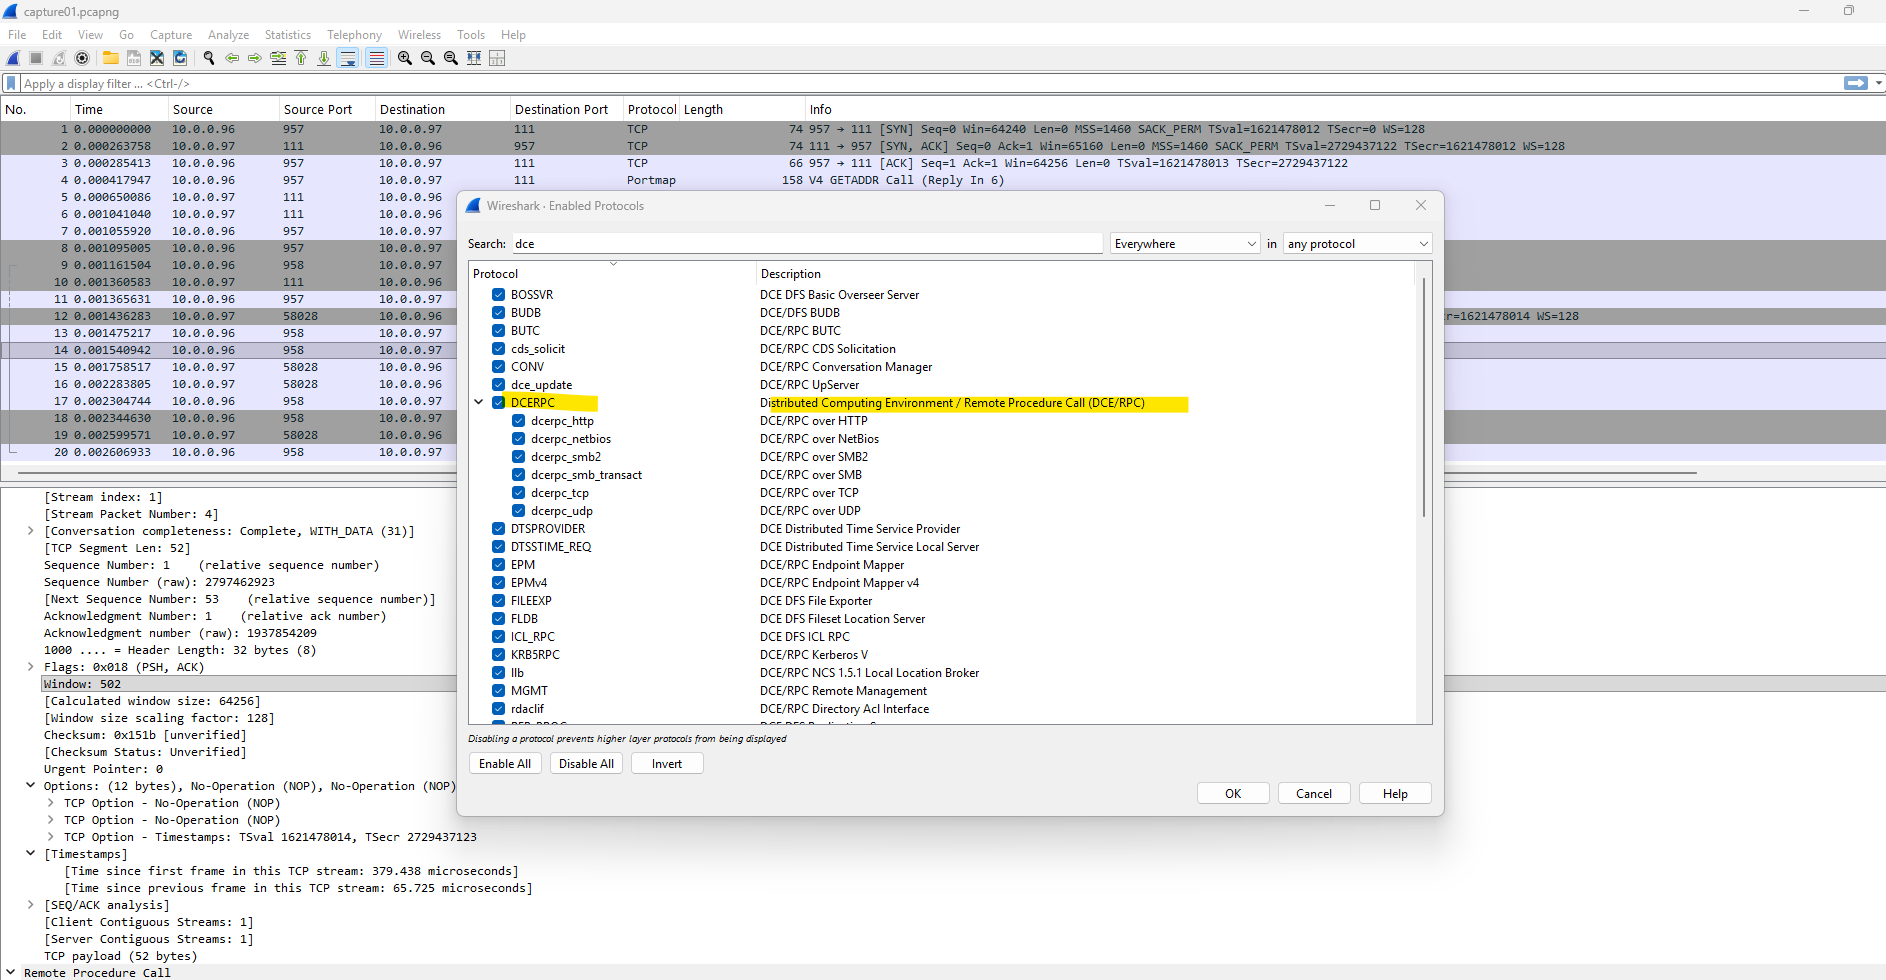The width and height of the screenshot is (1886, 980).
Task: Start capturing packets with the shark fin icon
Action: pos(14,58)
